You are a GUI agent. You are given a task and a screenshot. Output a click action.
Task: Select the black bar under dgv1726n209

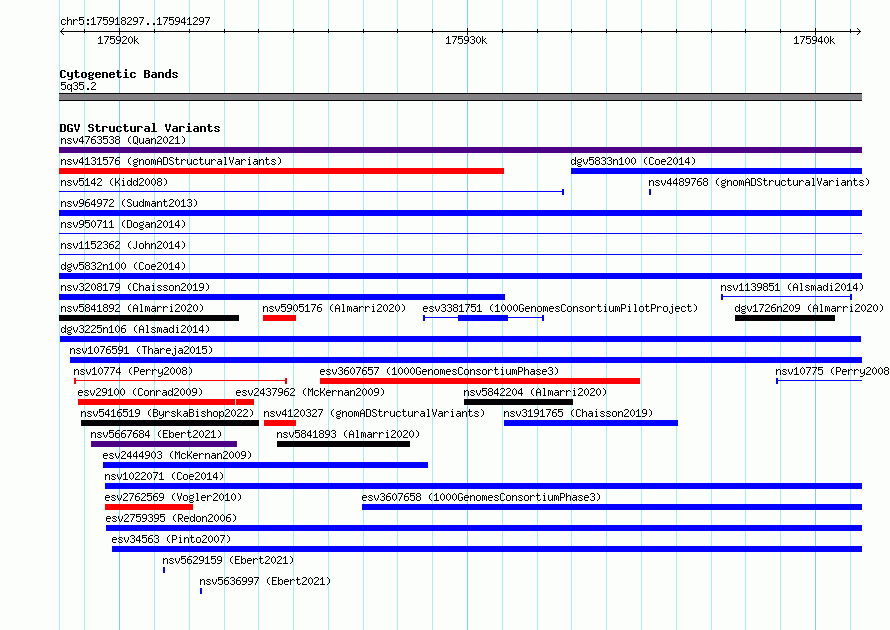click(785, 318)
